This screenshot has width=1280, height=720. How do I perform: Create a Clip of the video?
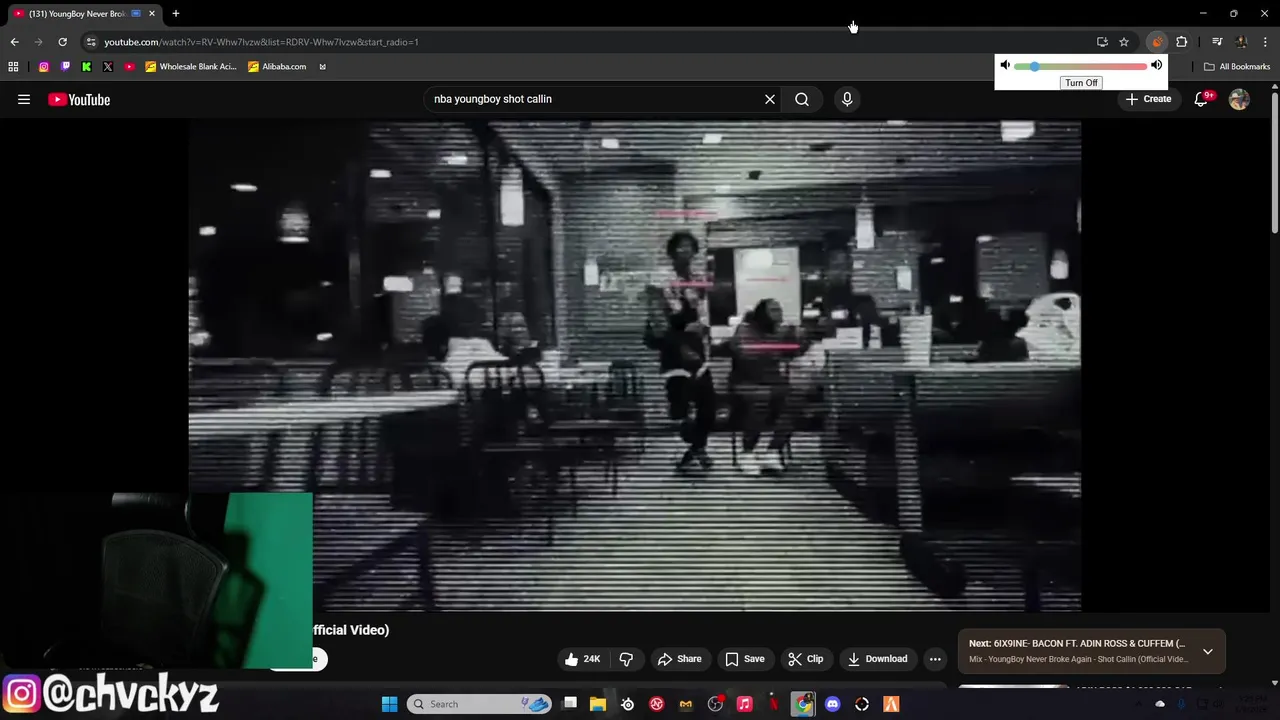point(805,659)
